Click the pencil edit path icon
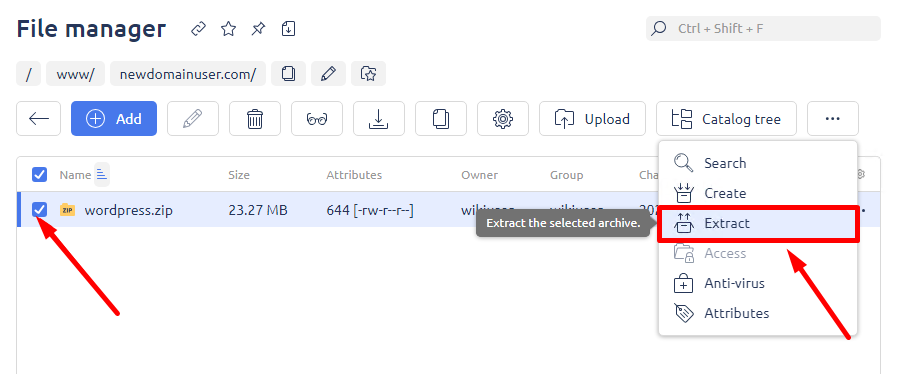This screenshot has width=897, height=374. [328, 73]
